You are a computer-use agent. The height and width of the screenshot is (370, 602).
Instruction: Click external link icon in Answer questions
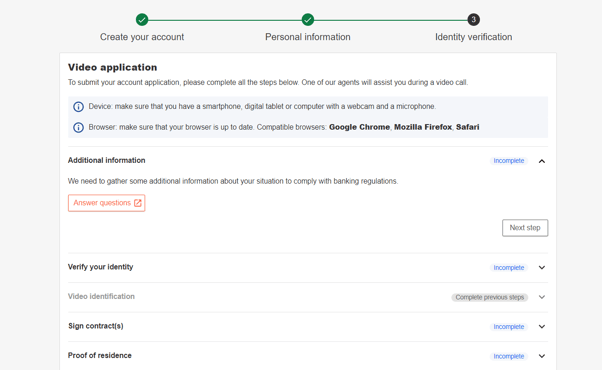[138, 203]
